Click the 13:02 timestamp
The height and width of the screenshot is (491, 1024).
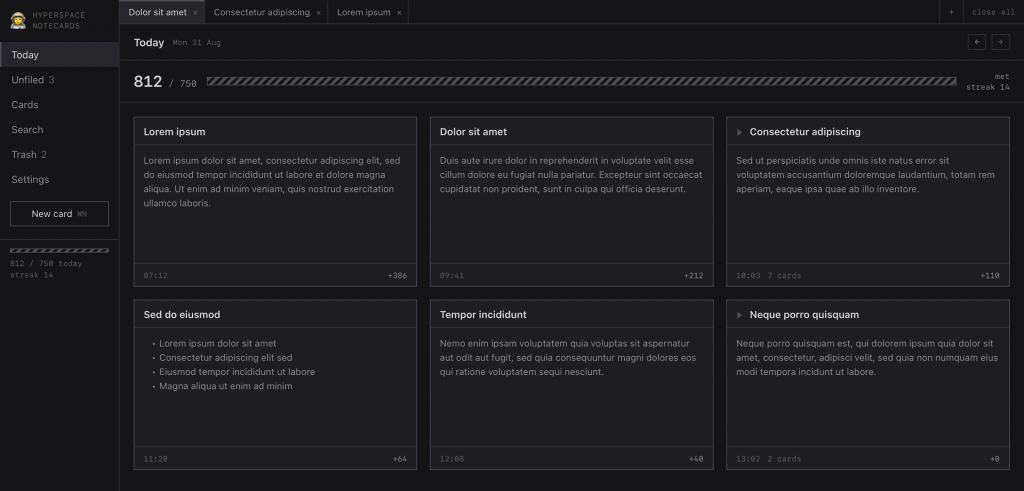(748, 459)
